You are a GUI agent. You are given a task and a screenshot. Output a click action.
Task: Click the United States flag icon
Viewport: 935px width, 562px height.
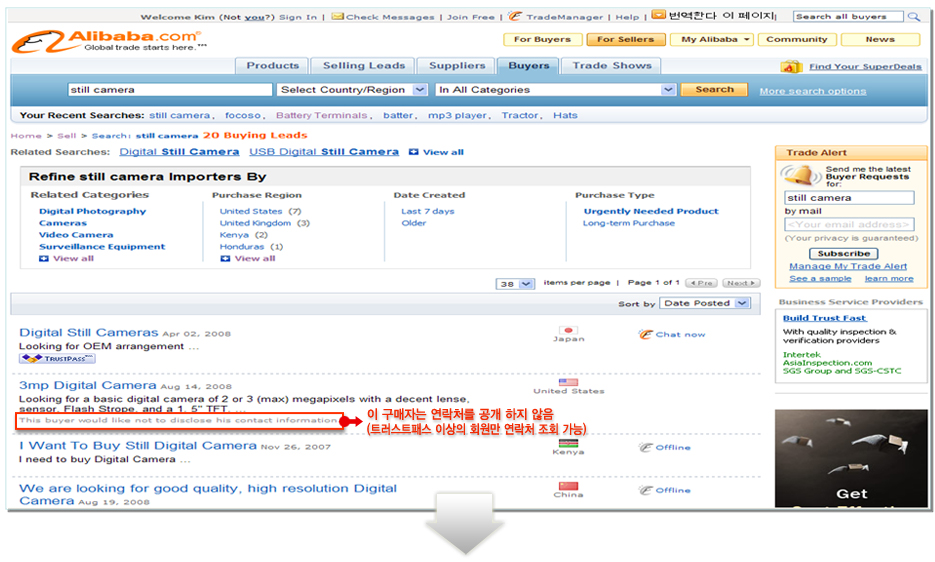point(568,382)
